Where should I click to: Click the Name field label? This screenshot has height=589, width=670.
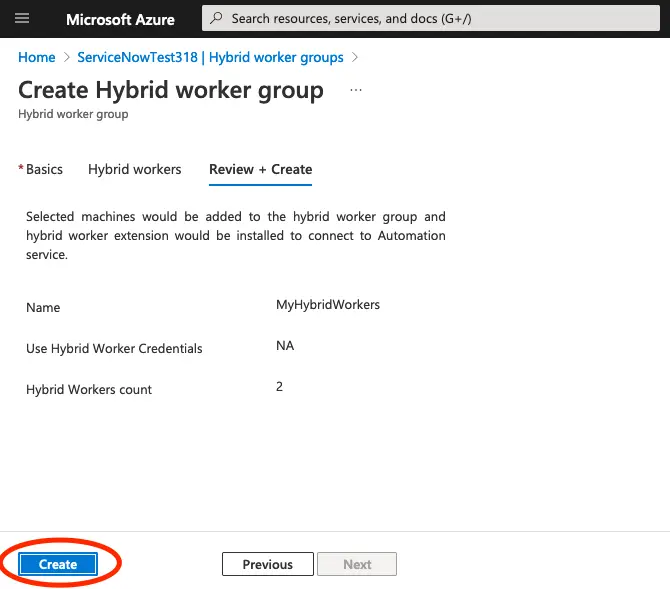click(43, 307)
